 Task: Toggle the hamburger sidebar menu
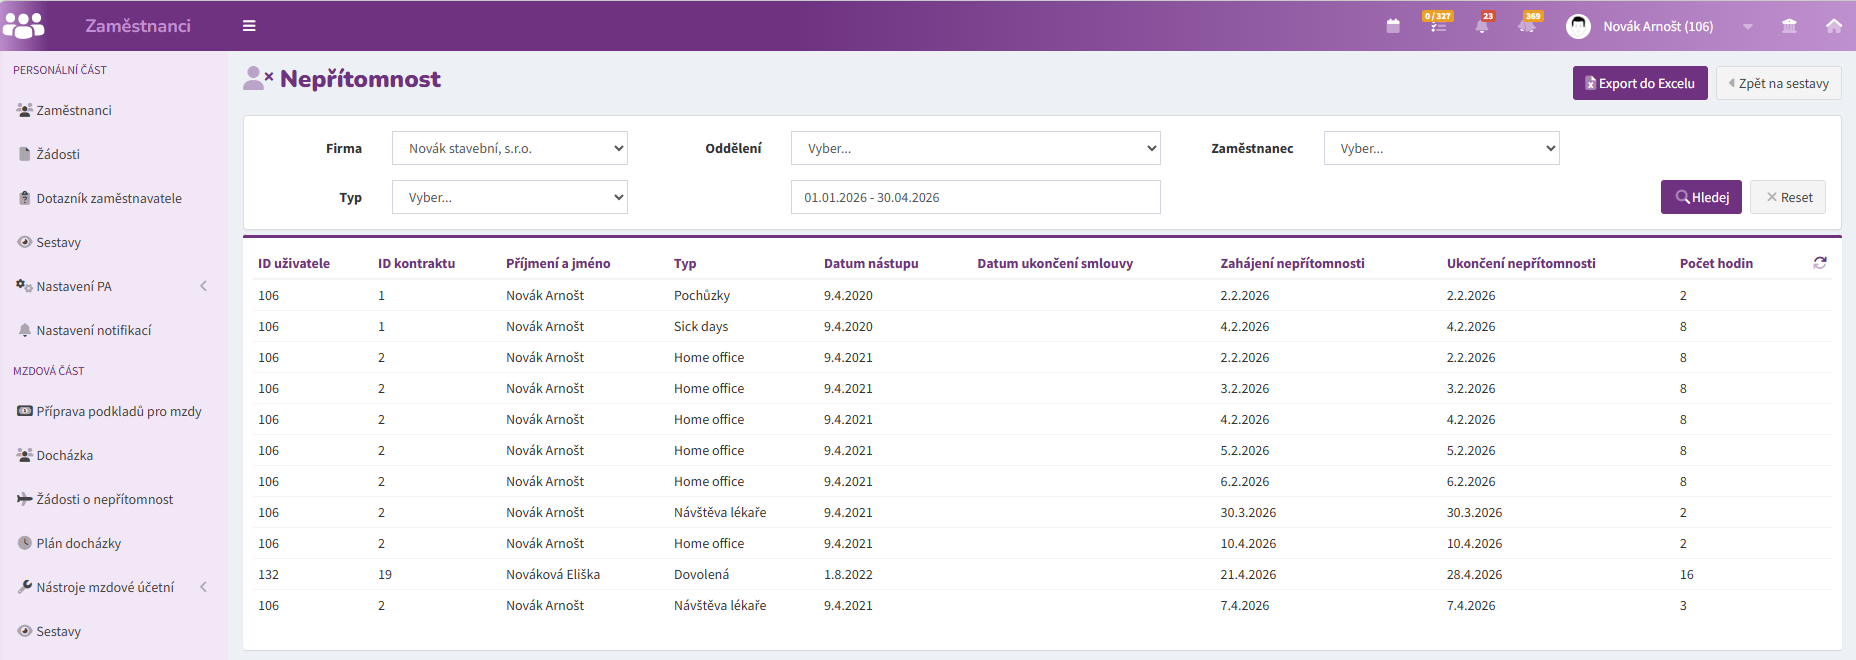[x=249, y=26]
